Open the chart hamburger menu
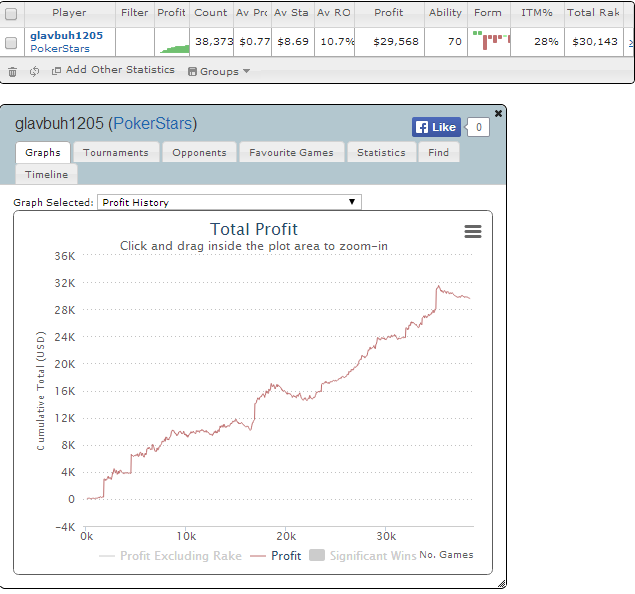Screen dimensions: 635x594 click(x=473, y=232)
